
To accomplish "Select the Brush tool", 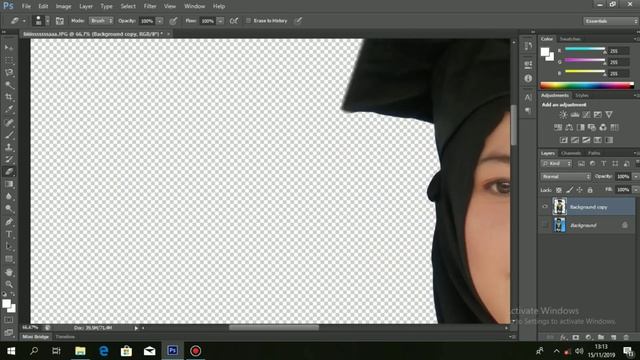I will (9, 135).
